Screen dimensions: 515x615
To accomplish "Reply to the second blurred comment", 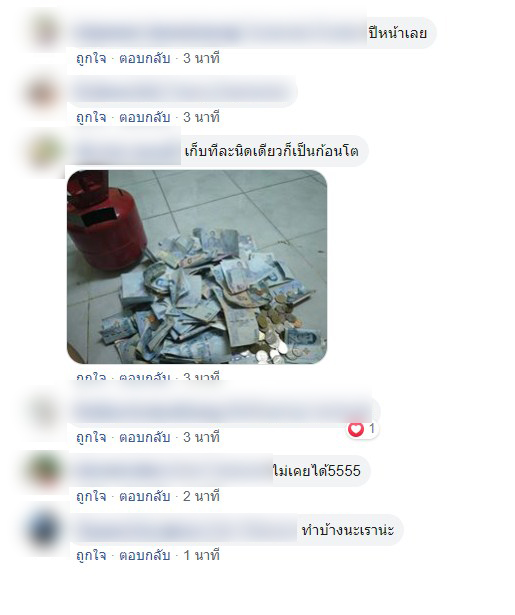I will click(x=144, y=117).
